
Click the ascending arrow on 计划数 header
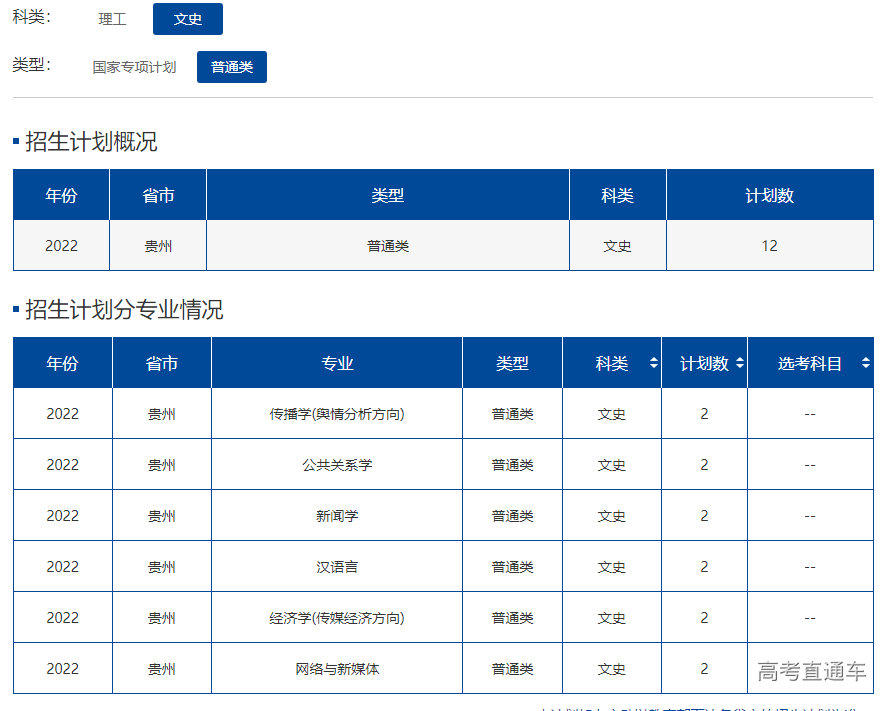pyautogui.click(x=740, y=357)
